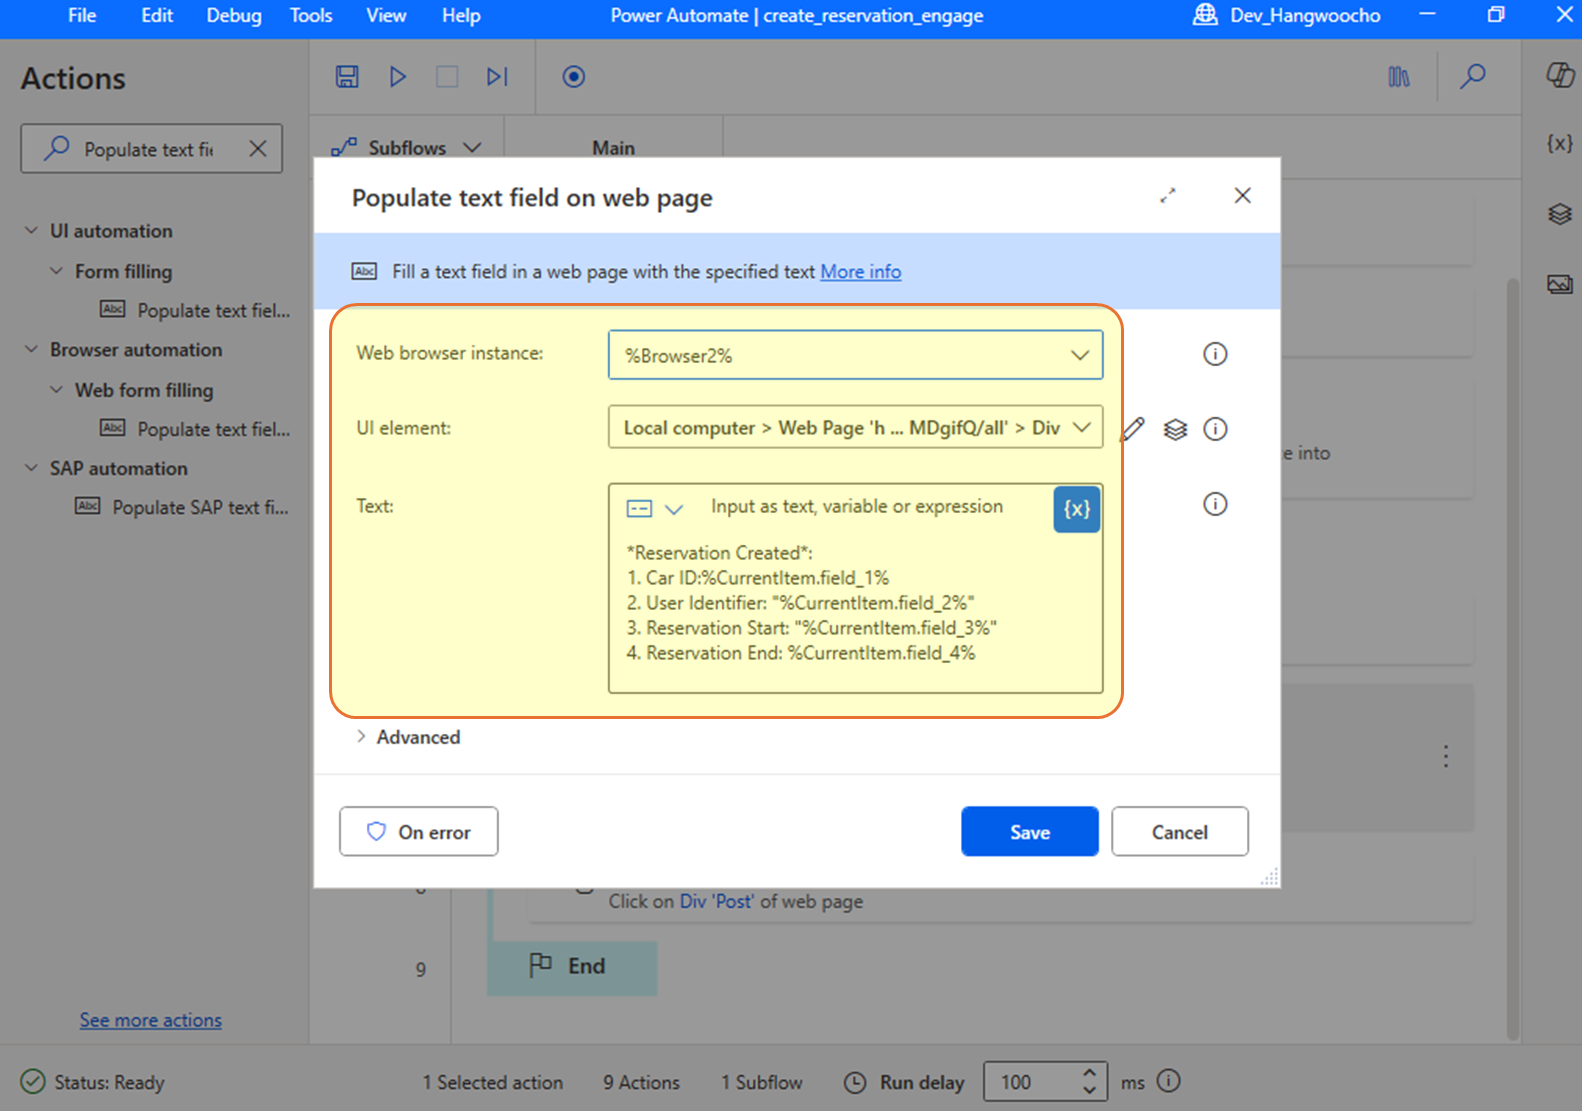The image size is (1582, 1111).
Task: Click the 'Status: Ready' status text
Action: [109, 1082]
